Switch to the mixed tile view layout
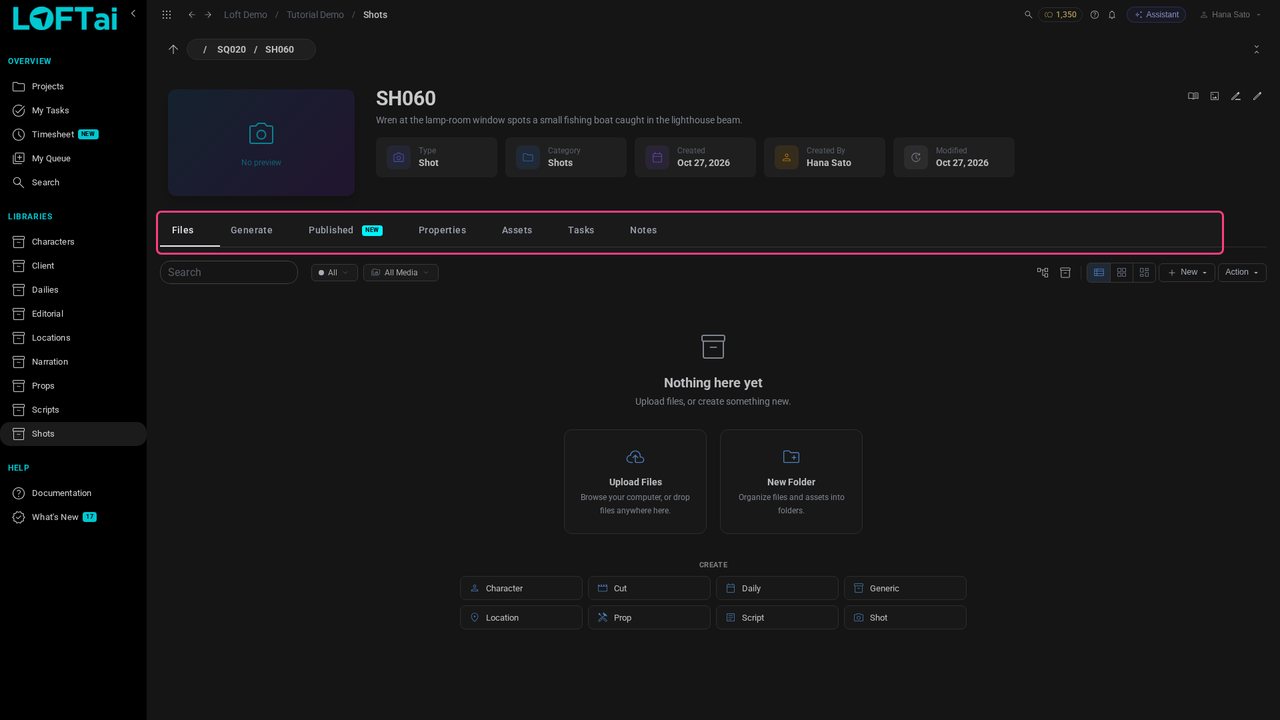This screenshot has width=1280, height=720. 1144,272
